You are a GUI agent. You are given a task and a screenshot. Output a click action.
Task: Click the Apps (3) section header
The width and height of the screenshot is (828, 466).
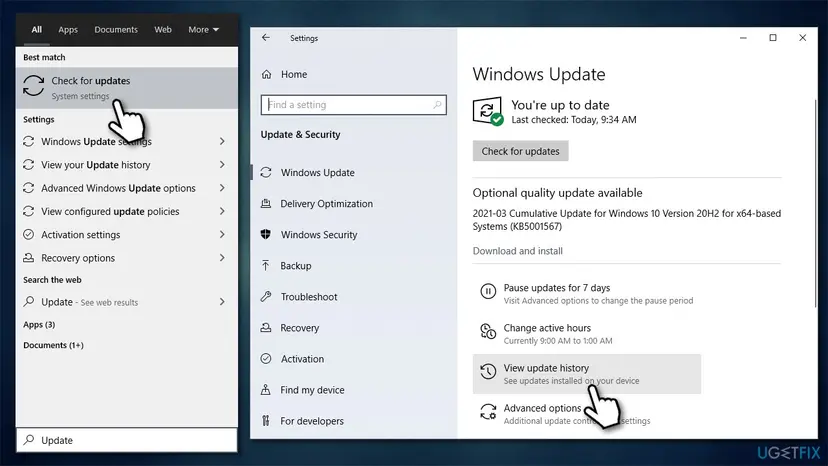point(39,324)
